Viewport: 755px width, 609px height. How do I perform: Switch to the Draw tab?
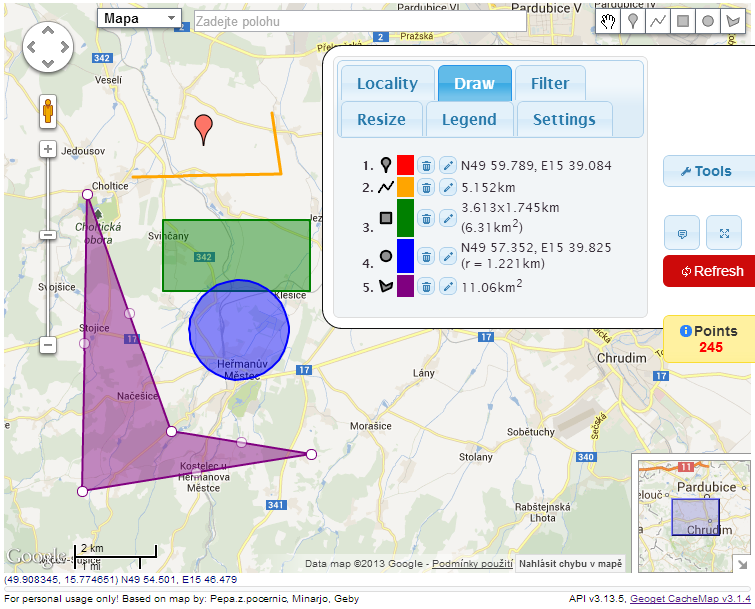pyautogui.click(x=474, y=84)
